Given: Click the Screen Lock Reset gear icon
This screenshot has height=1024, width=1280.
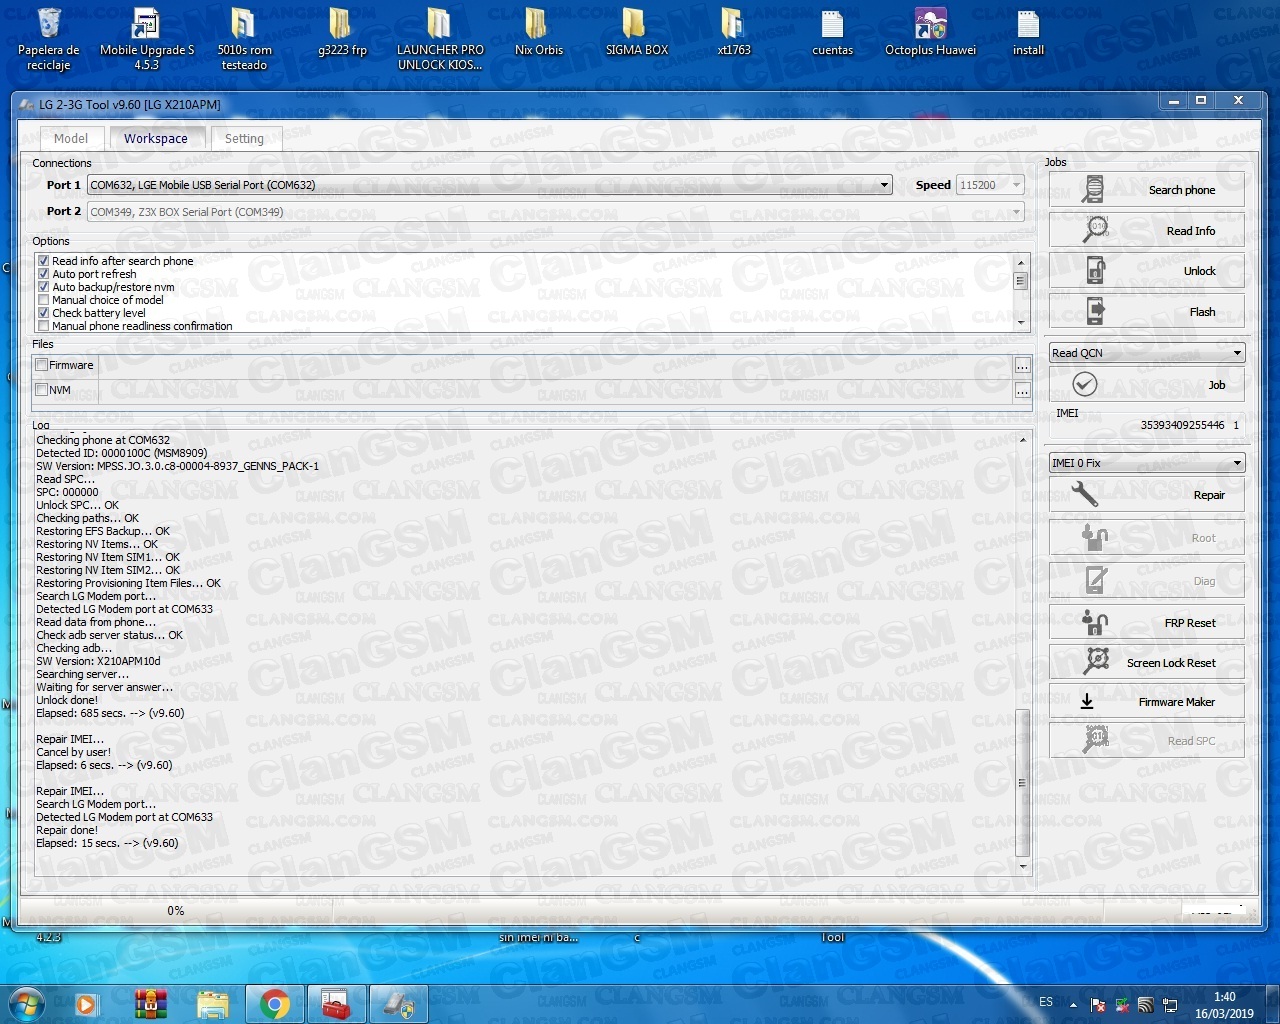Looking at the screenshot, I should (x=1097, y=661).
